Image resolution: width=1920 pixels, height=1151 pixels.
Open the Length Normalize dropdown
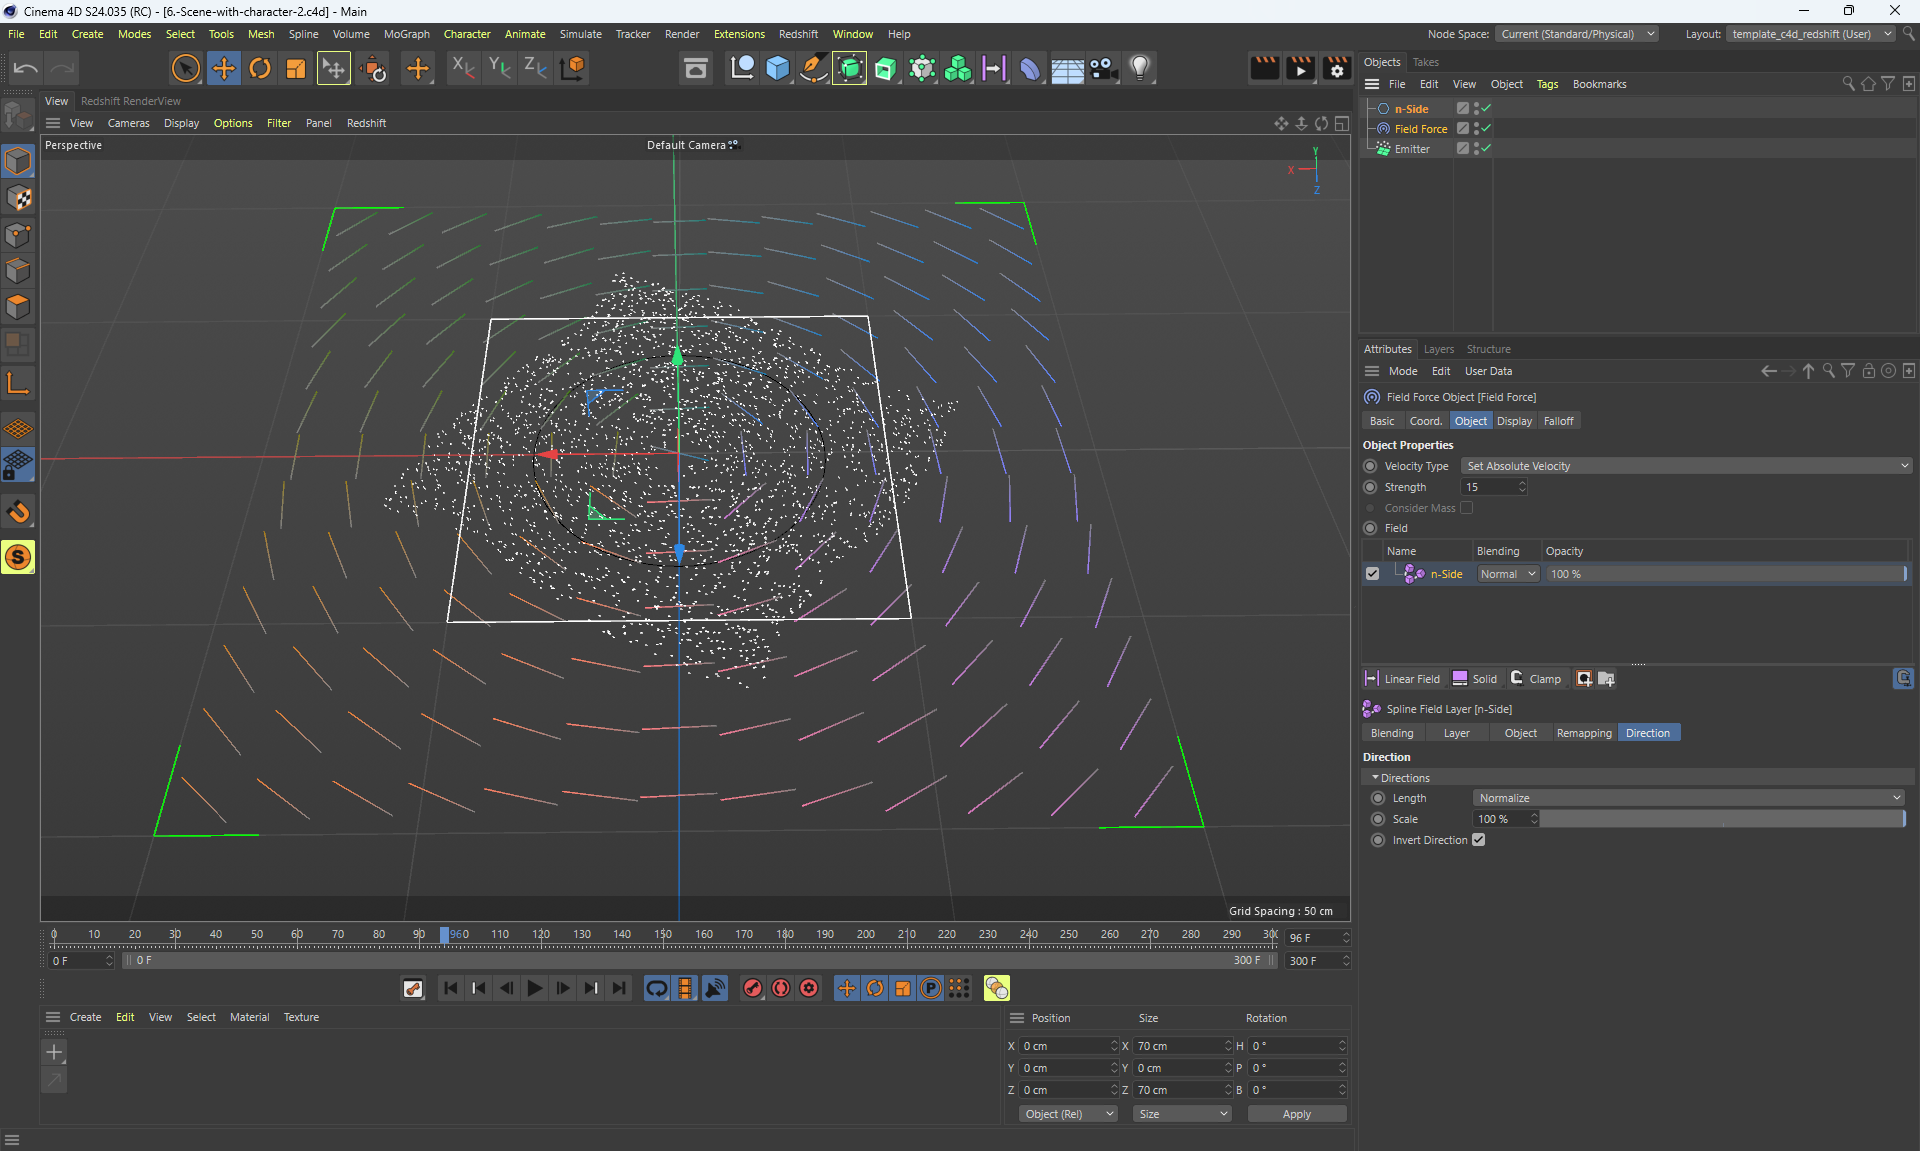(x=1688, y=798)
